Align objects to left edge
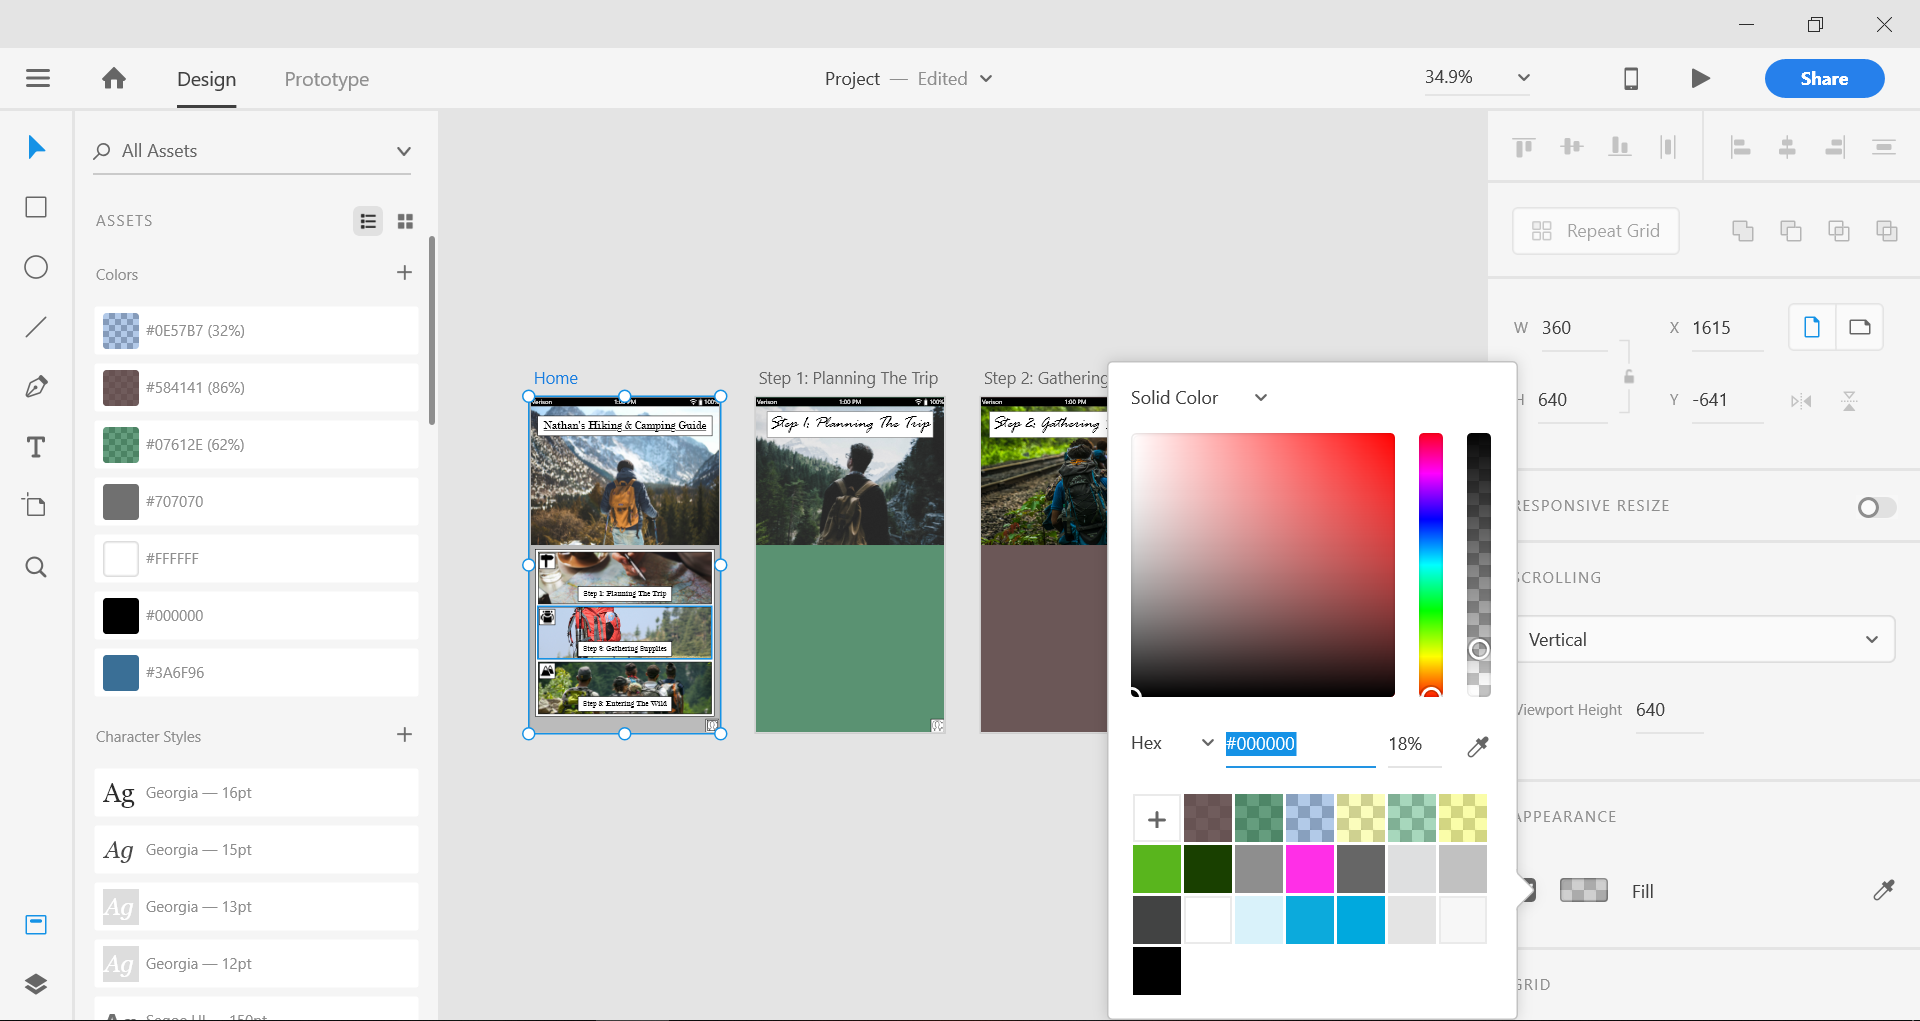Screen dimensions: 1920x1021 click(x=1740, y=148)
